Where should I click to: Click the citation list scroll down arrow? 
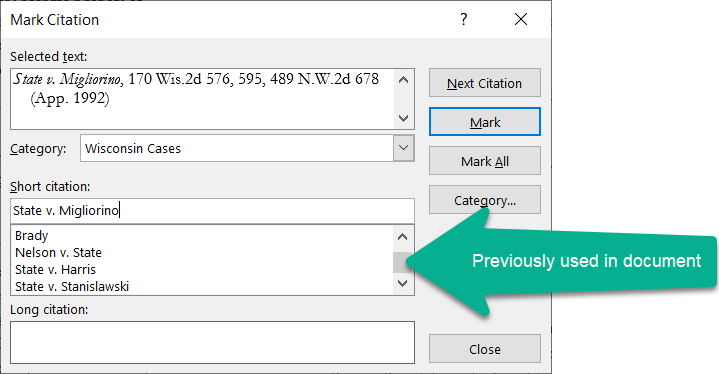coord(403,283)
